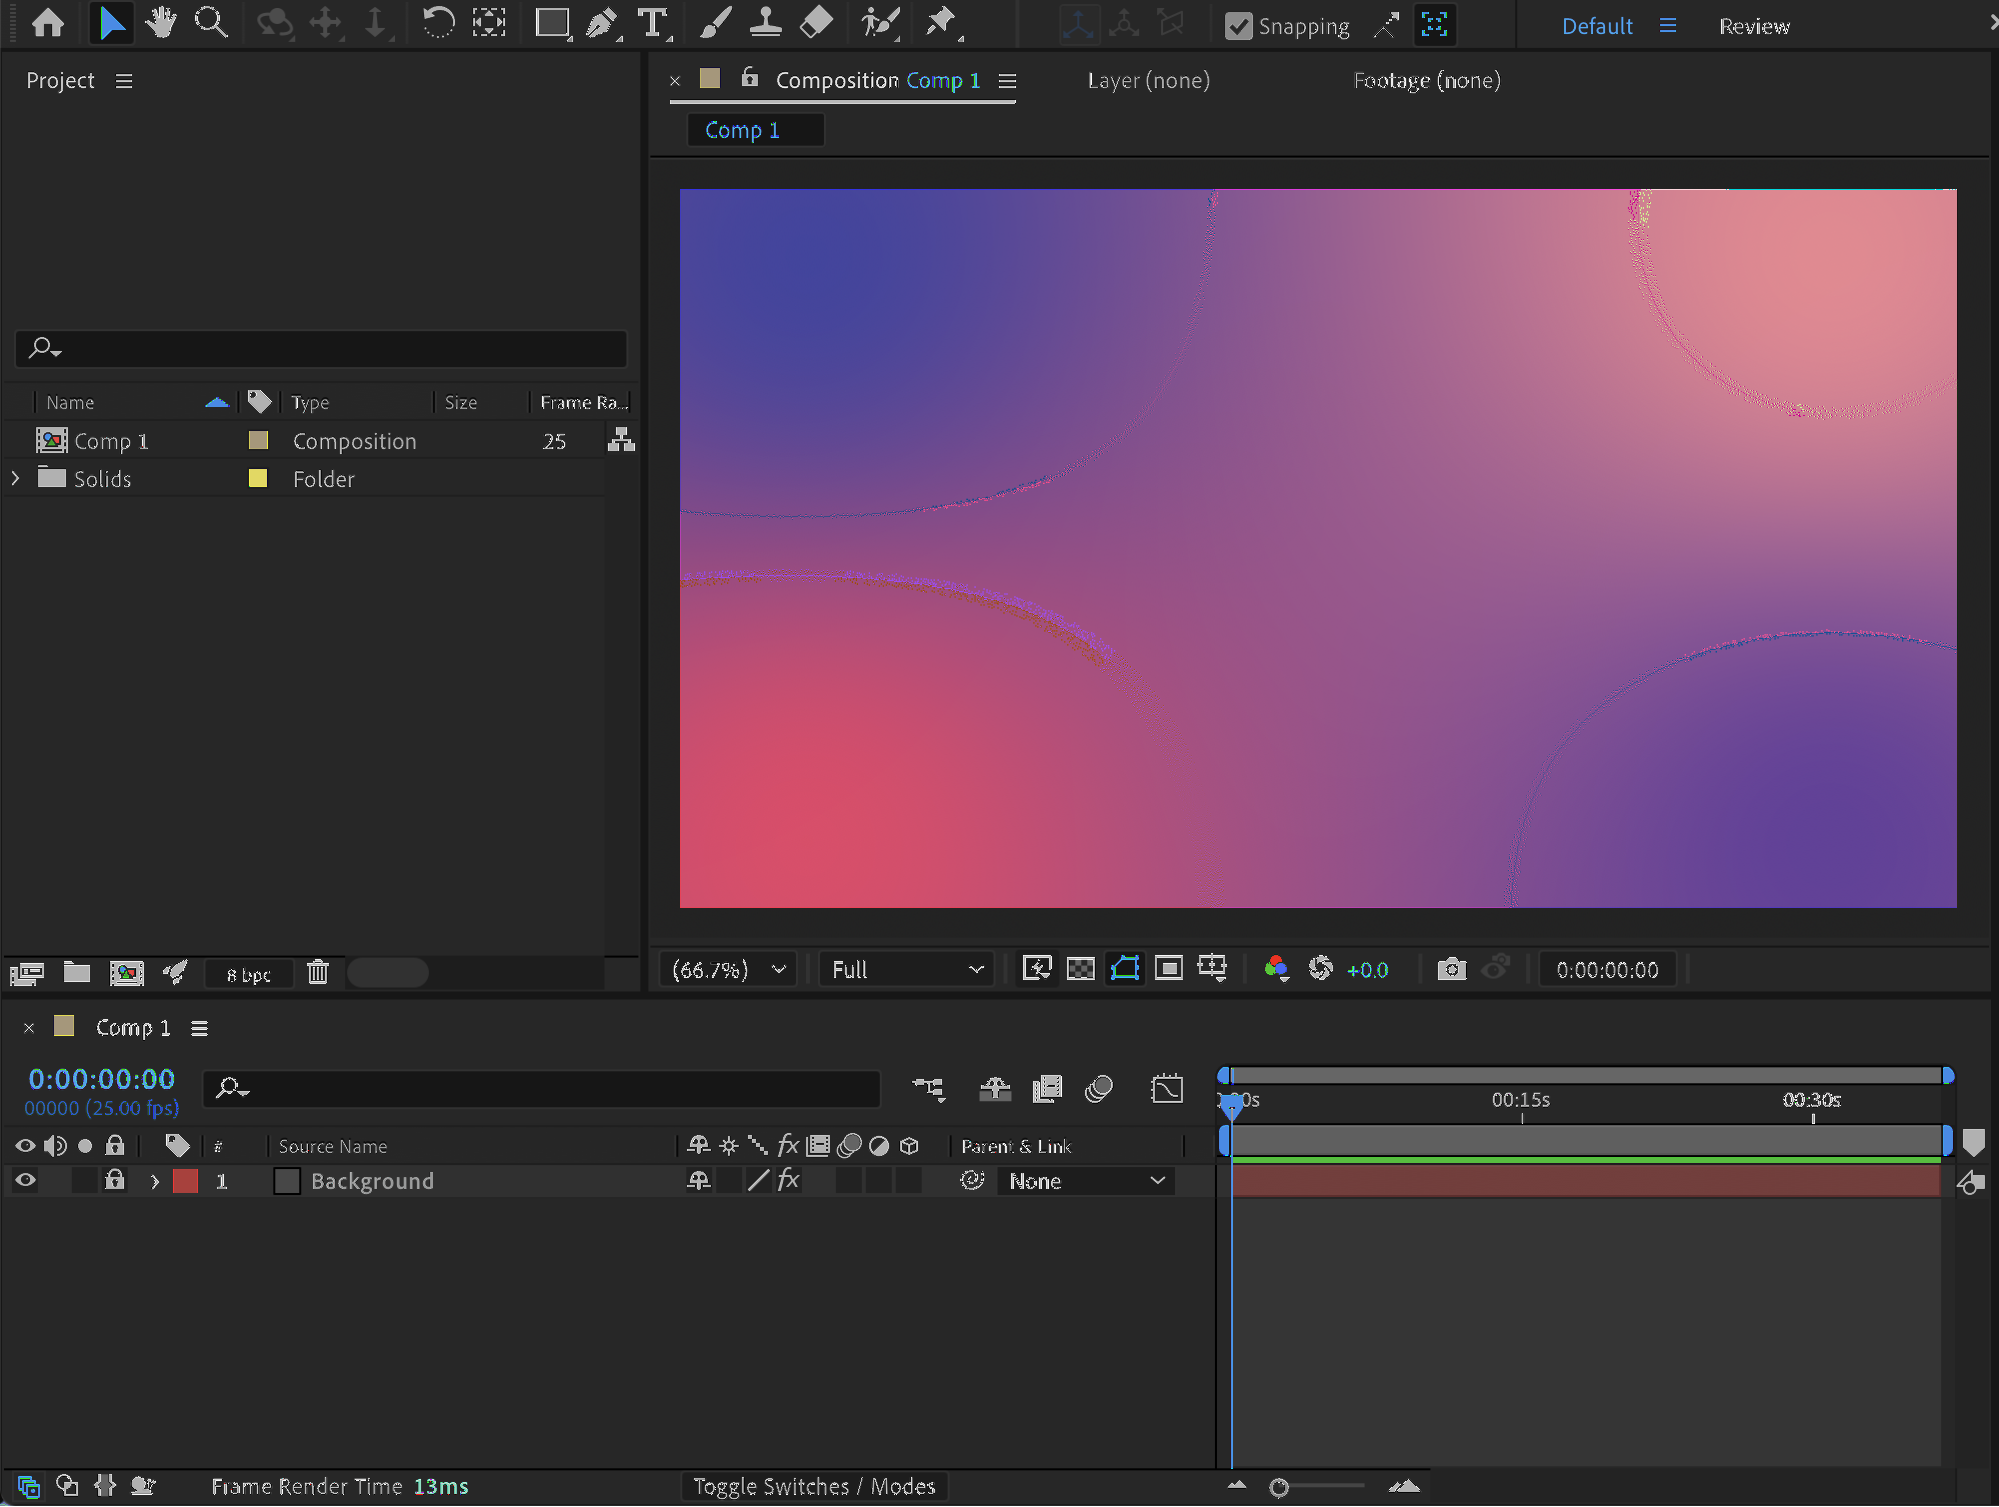The height and width of the screenshot is (1507, 1999).
Task: Select the Puppet Pin tool
Action: (x=941, y=22)
